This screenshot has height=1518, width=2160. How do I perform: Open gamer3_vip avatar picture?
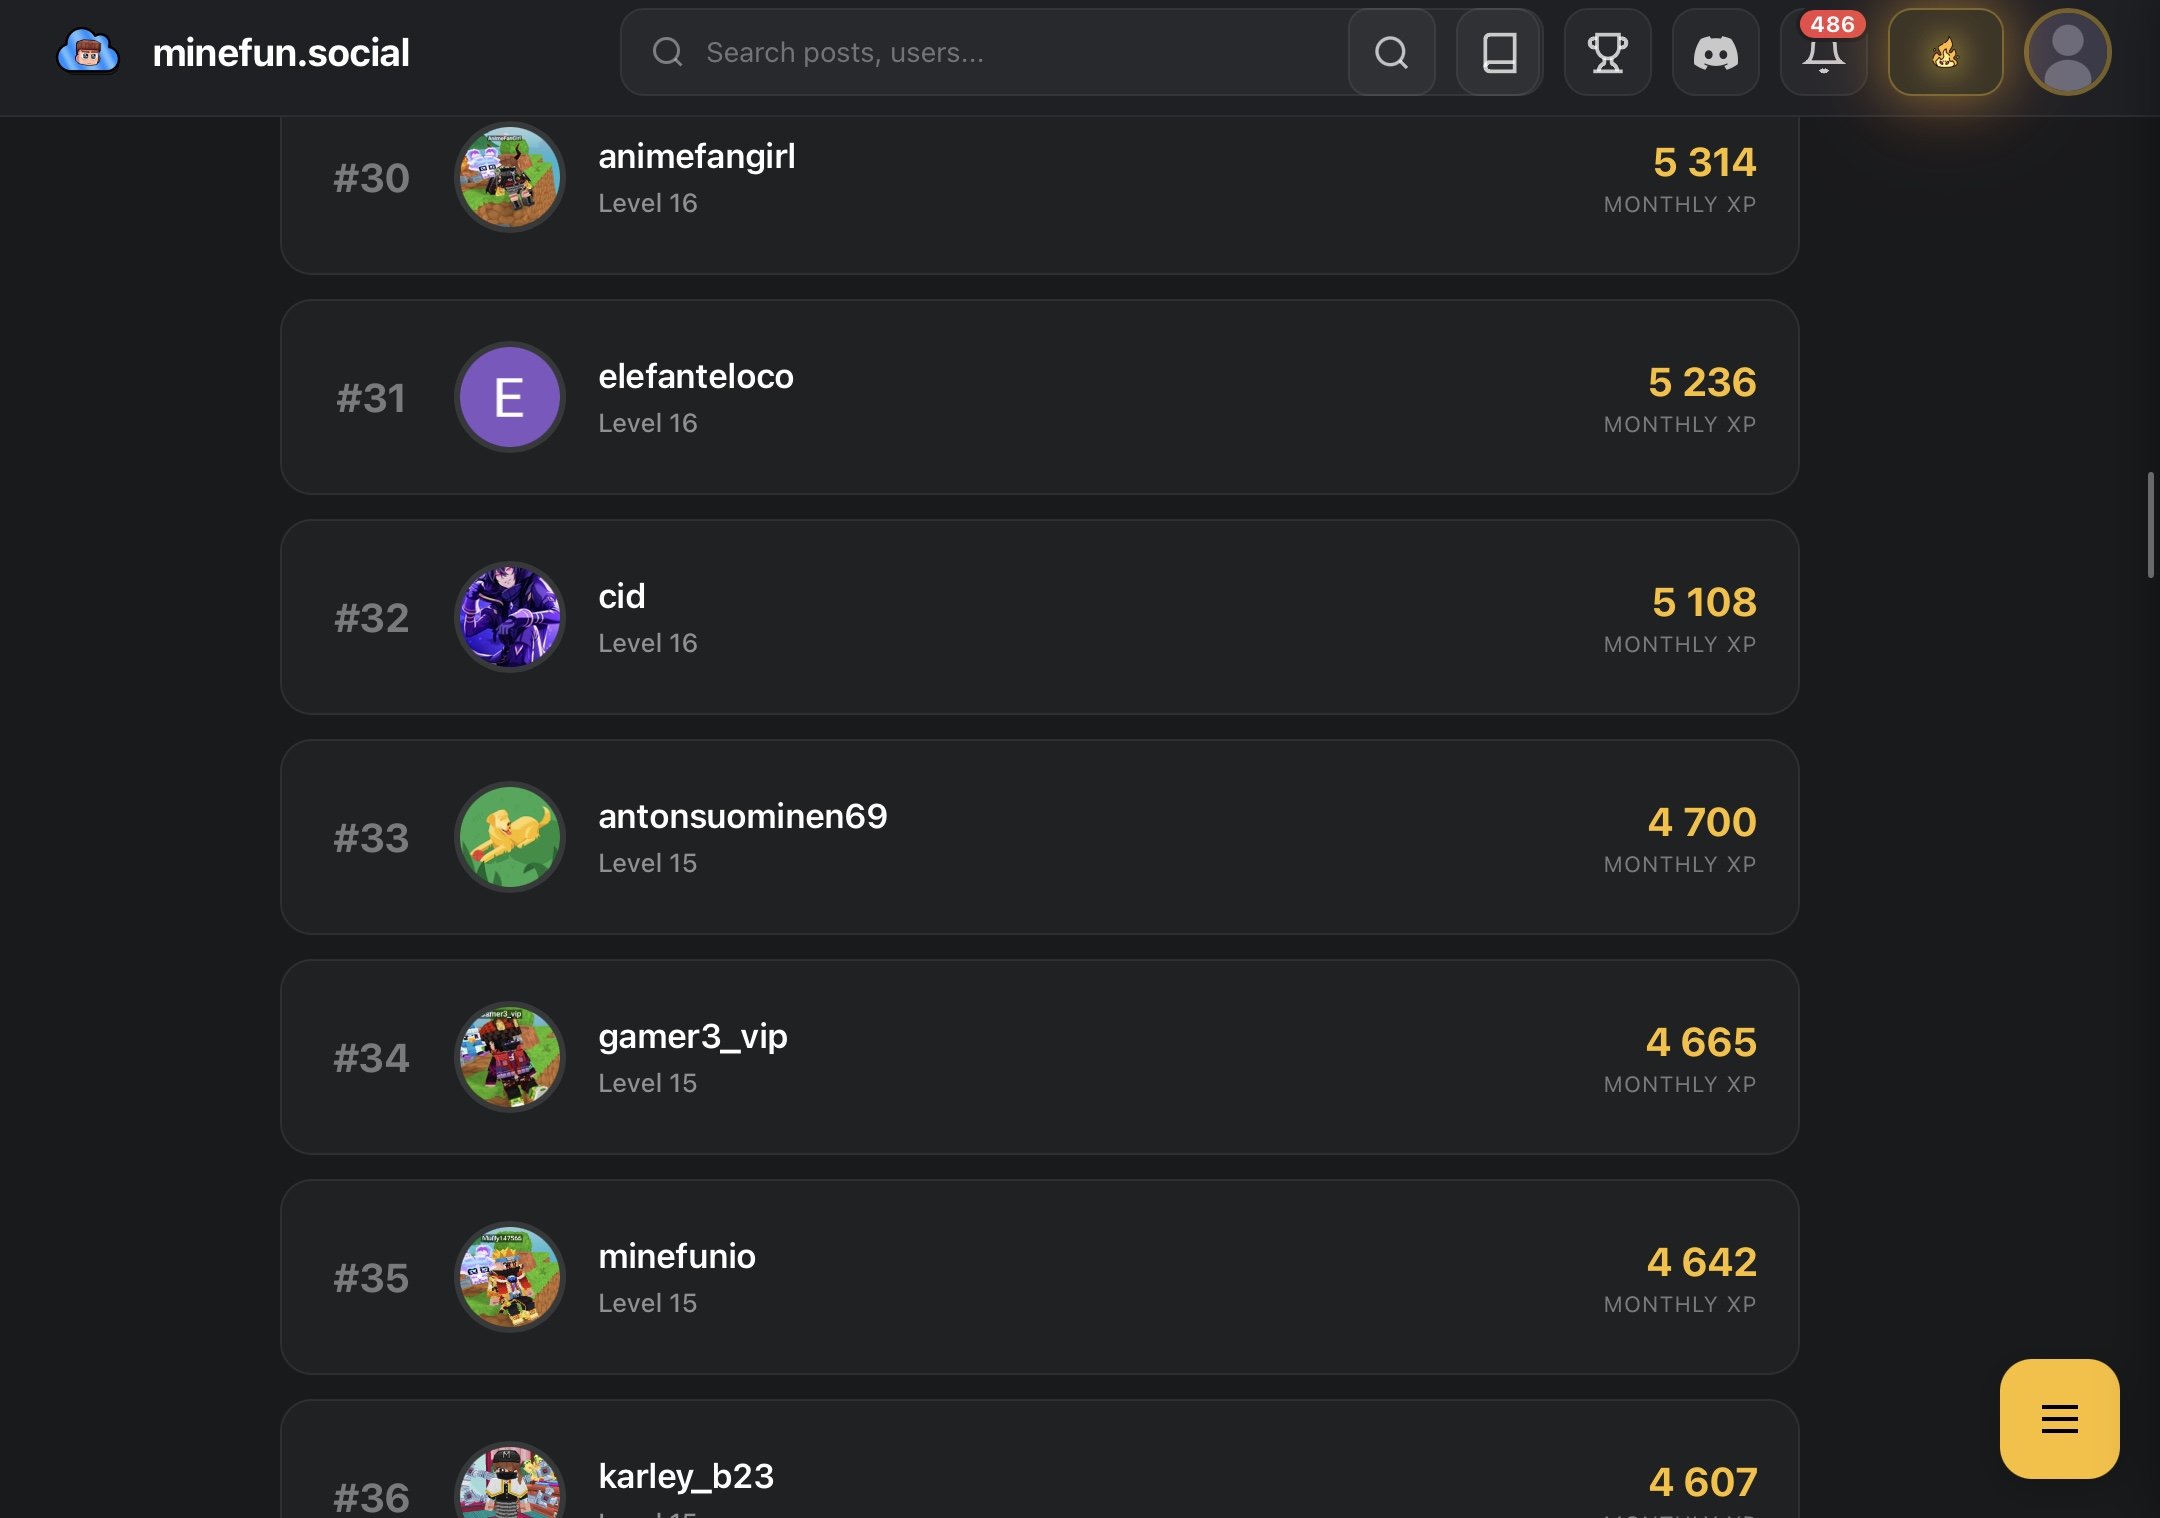[x=509, y=1057]
